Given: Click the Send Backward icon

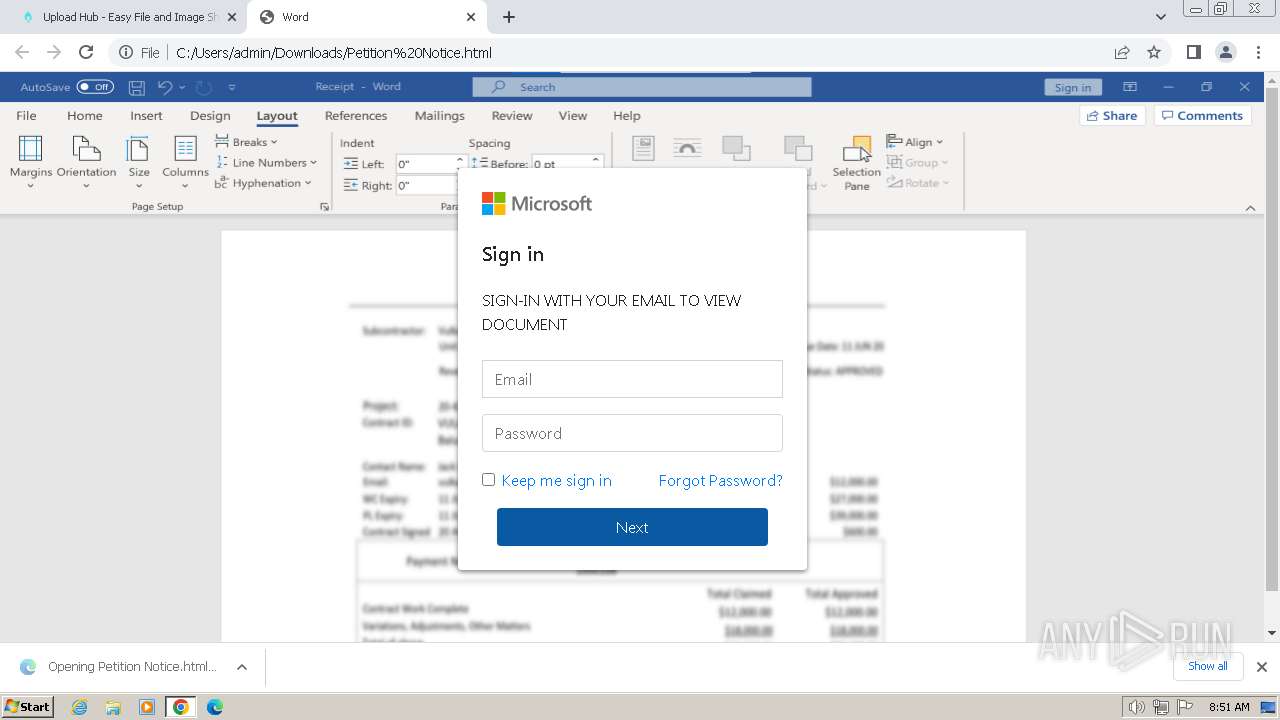Looking at the screenshot, I should point(798,148).
